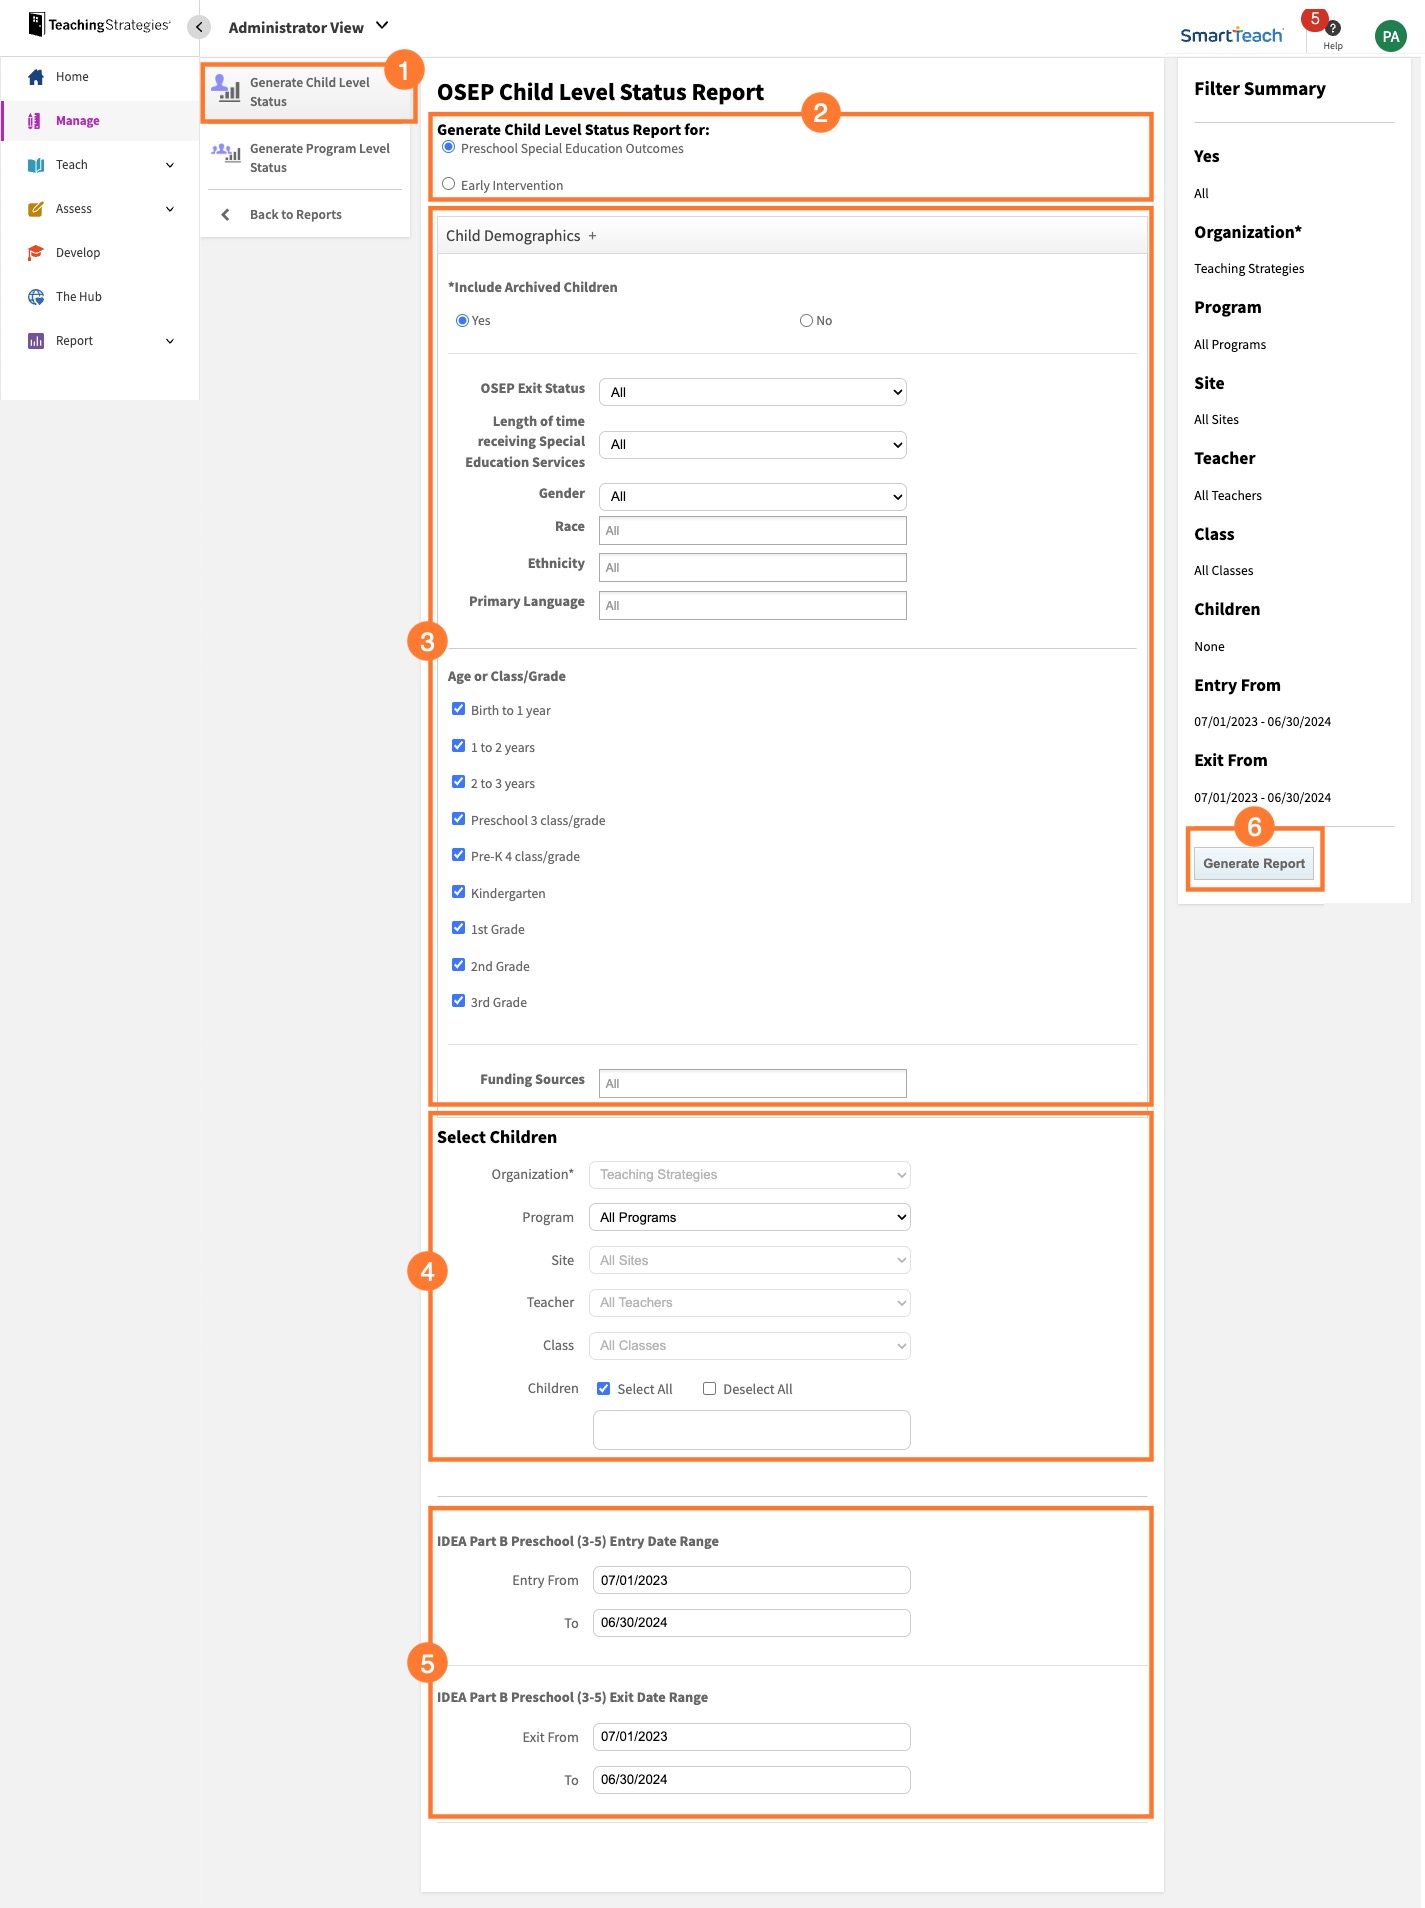Open the Gender dropdown
The image size is (1425, 1908).
point(752,496)
